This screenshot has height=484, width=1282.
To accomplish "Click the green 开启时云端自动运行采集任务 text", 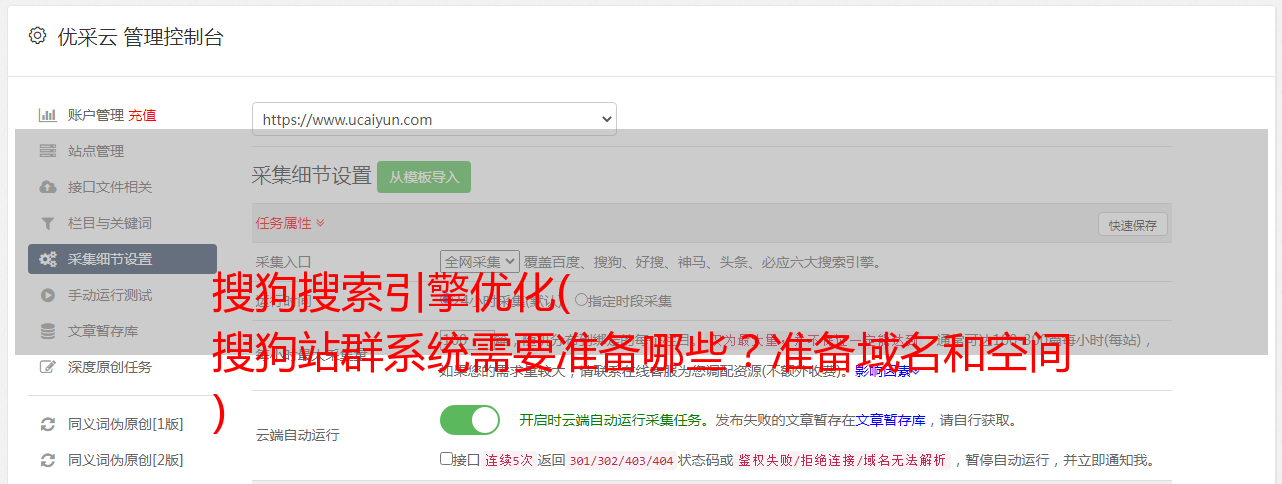I will [610, 420].
